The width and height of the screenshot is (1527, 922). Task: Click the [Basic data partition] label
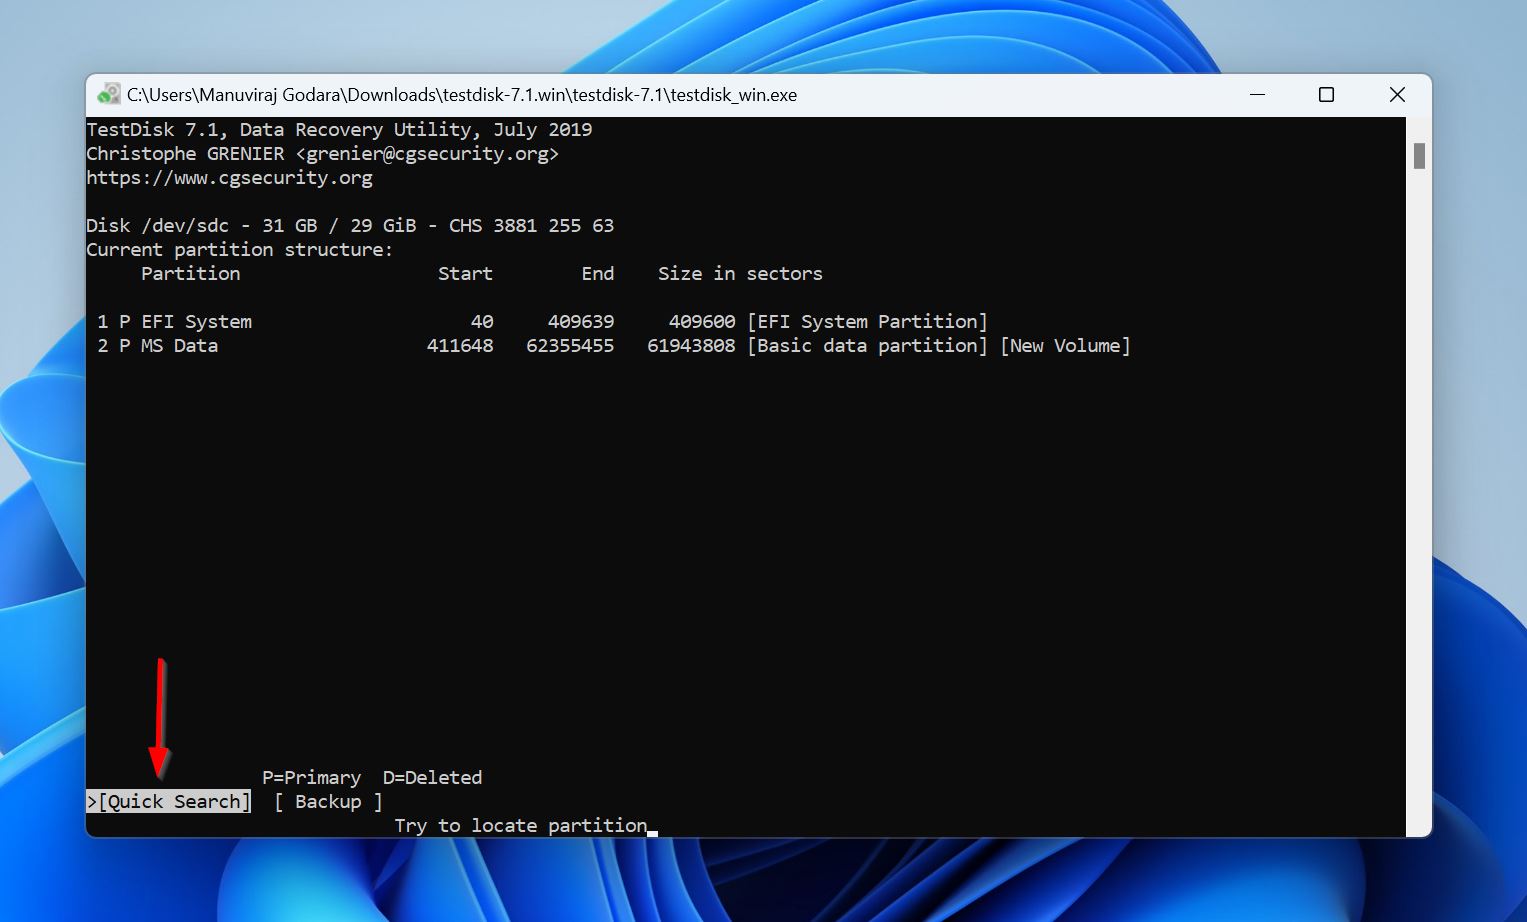pos(867,345)
